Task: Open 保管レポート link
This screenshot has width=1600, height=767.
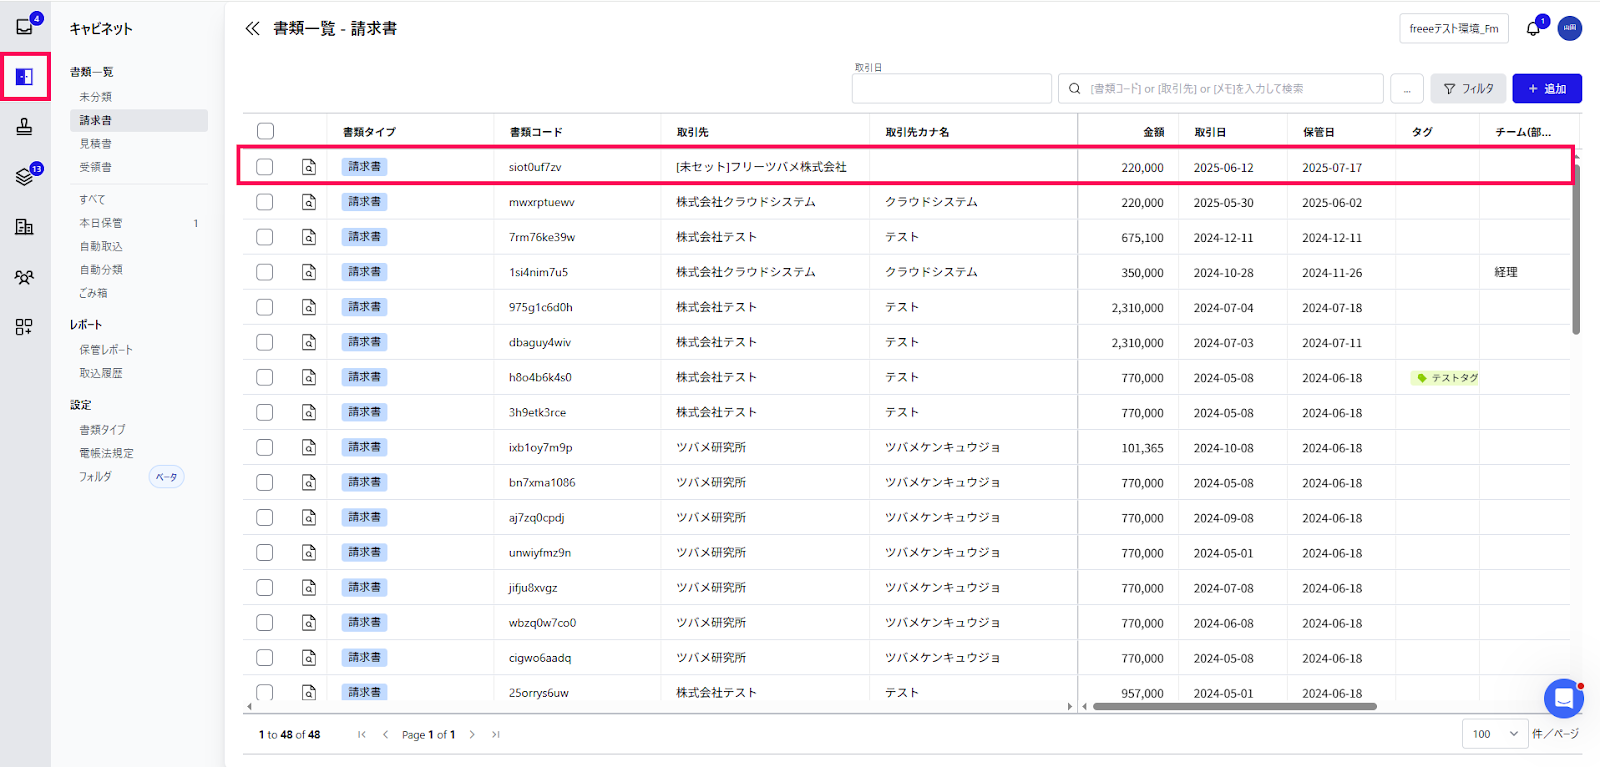Action: [x=106, y=350]
